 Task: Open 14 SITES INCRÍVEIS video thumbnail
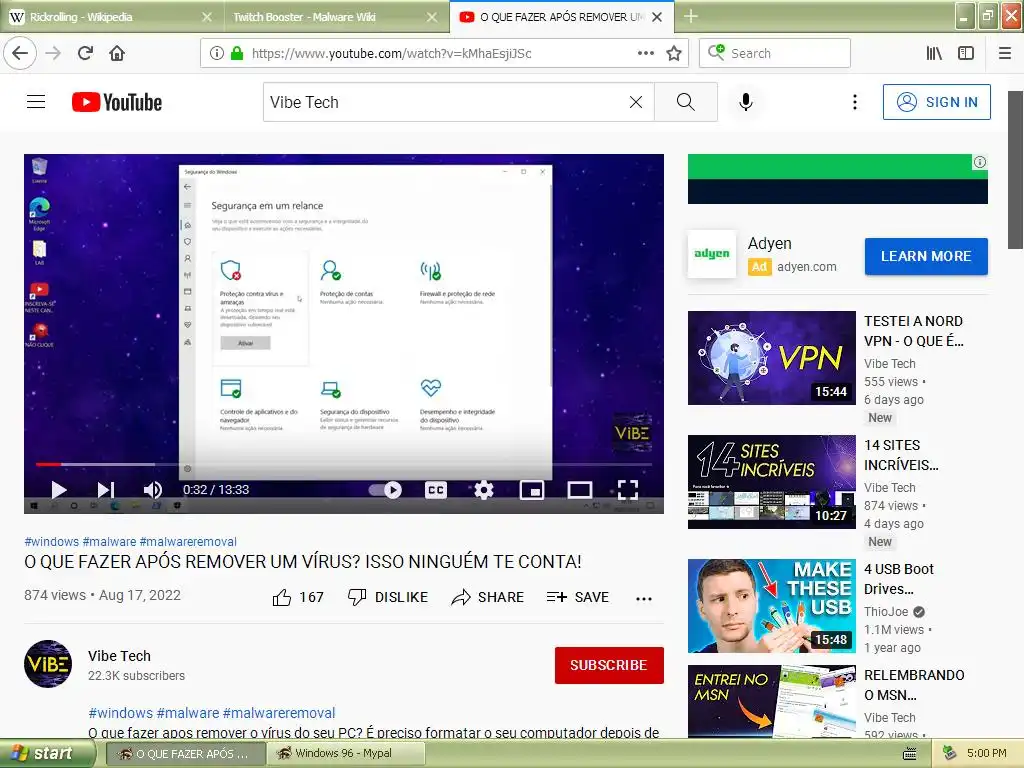click(x=772, y=482)
